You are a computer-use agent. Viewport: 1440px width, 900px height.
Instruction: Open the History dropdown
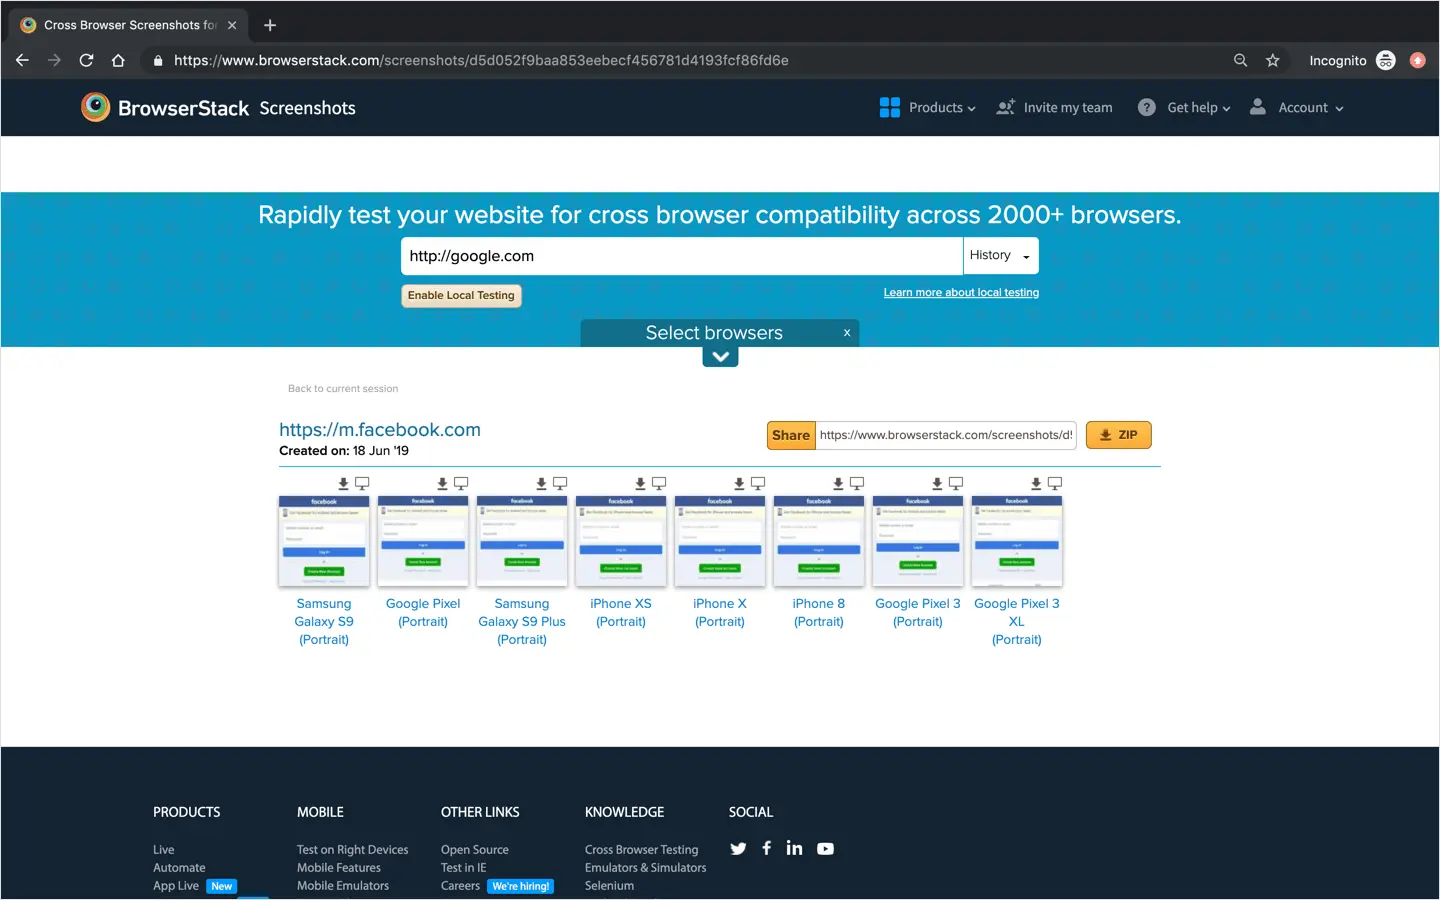(1000, 256)
